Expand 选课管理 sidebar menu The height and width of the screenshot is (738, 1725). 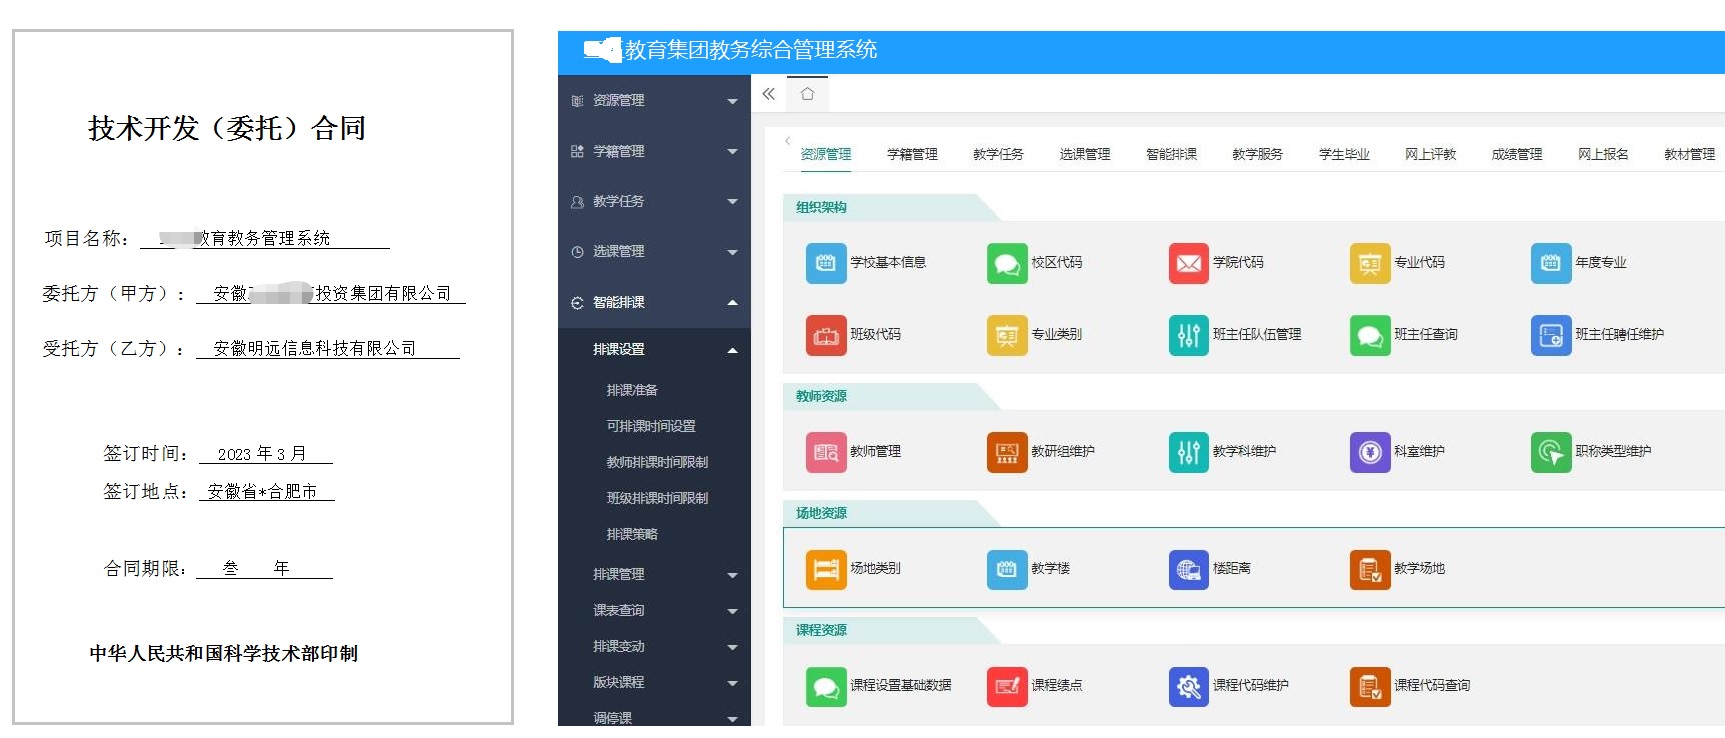click(x=654, y=252)
